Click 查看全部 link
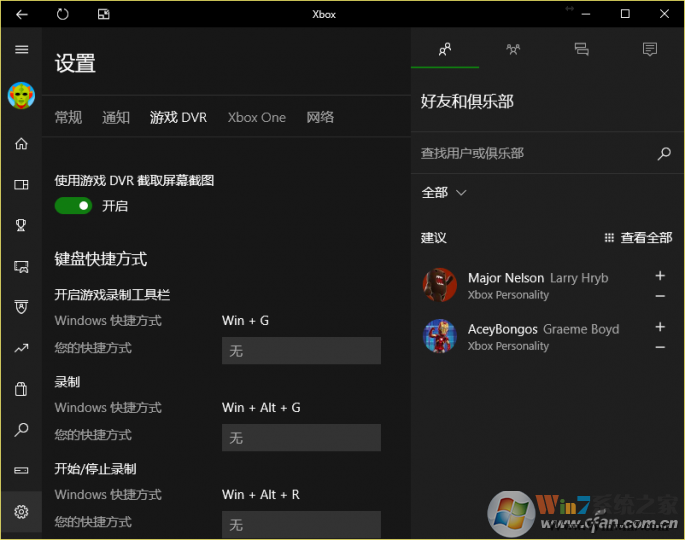Image resolution: width=685 pixels, height=540 pixels. (646, 238)
